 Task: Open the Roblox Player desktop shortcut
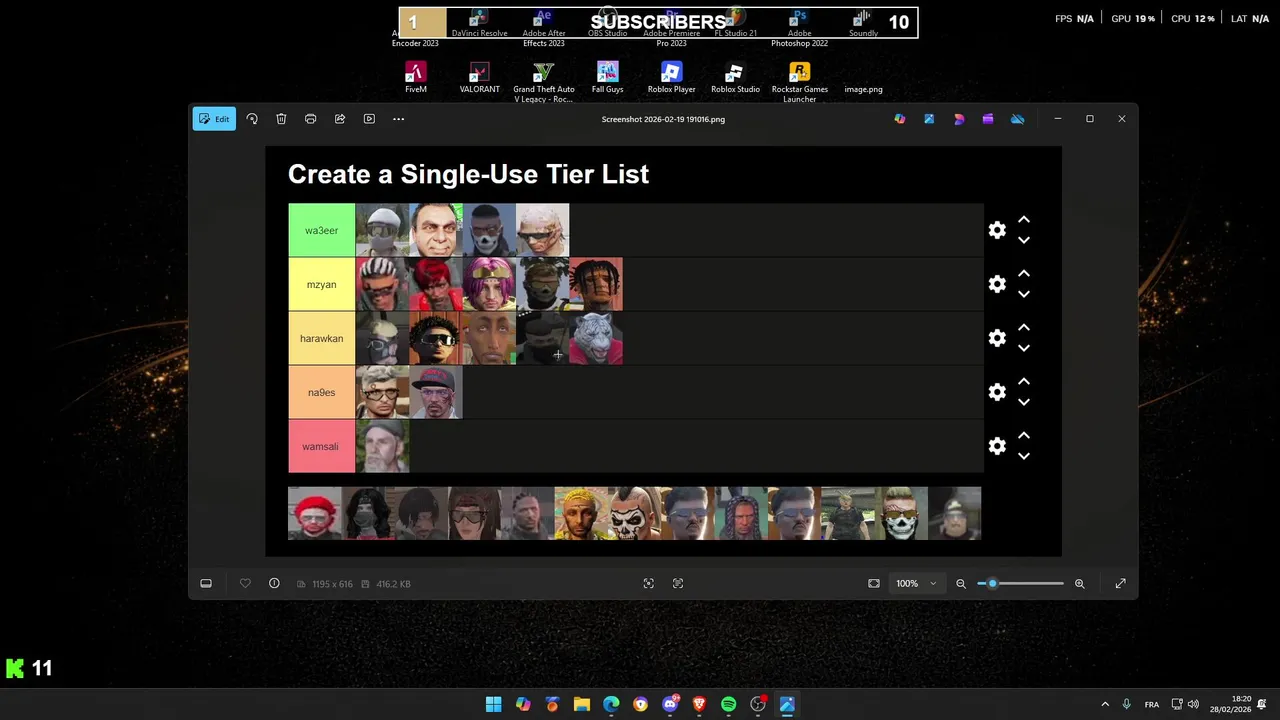click(672, 78)
